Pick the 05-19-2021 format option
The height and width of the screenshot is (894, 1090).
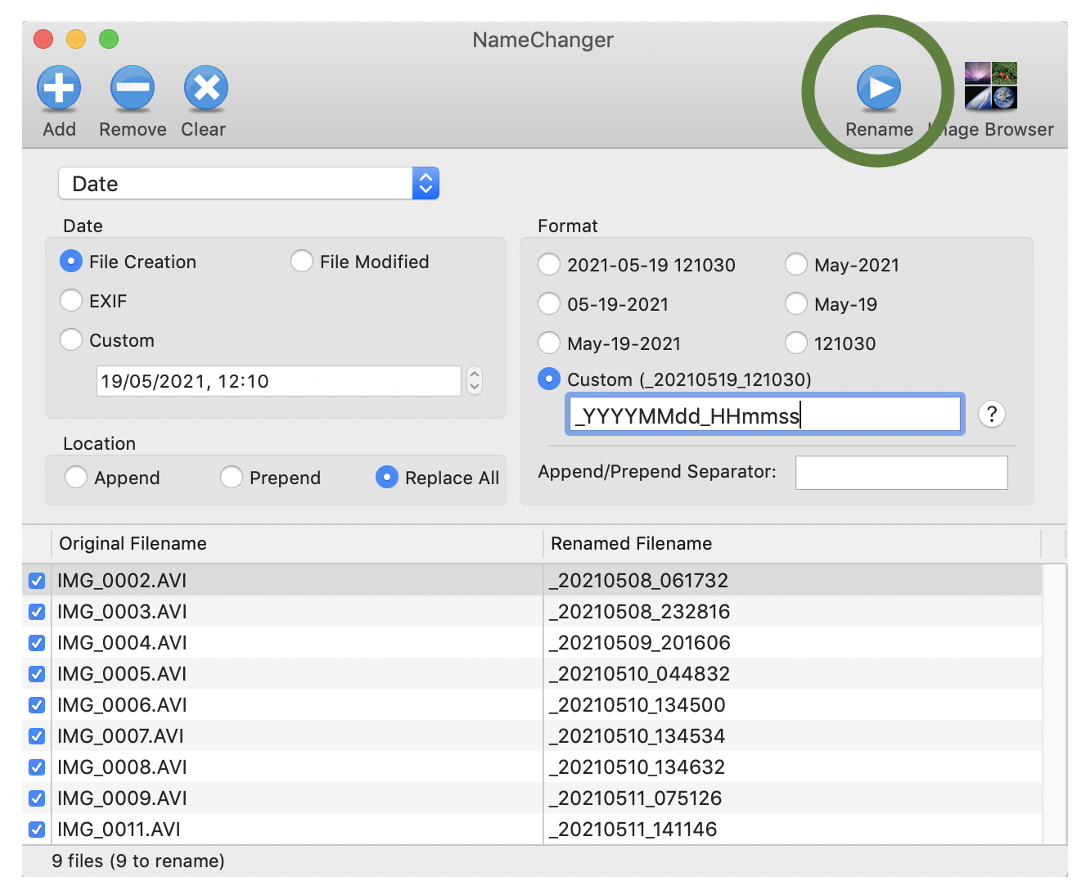tap(548, 304)
